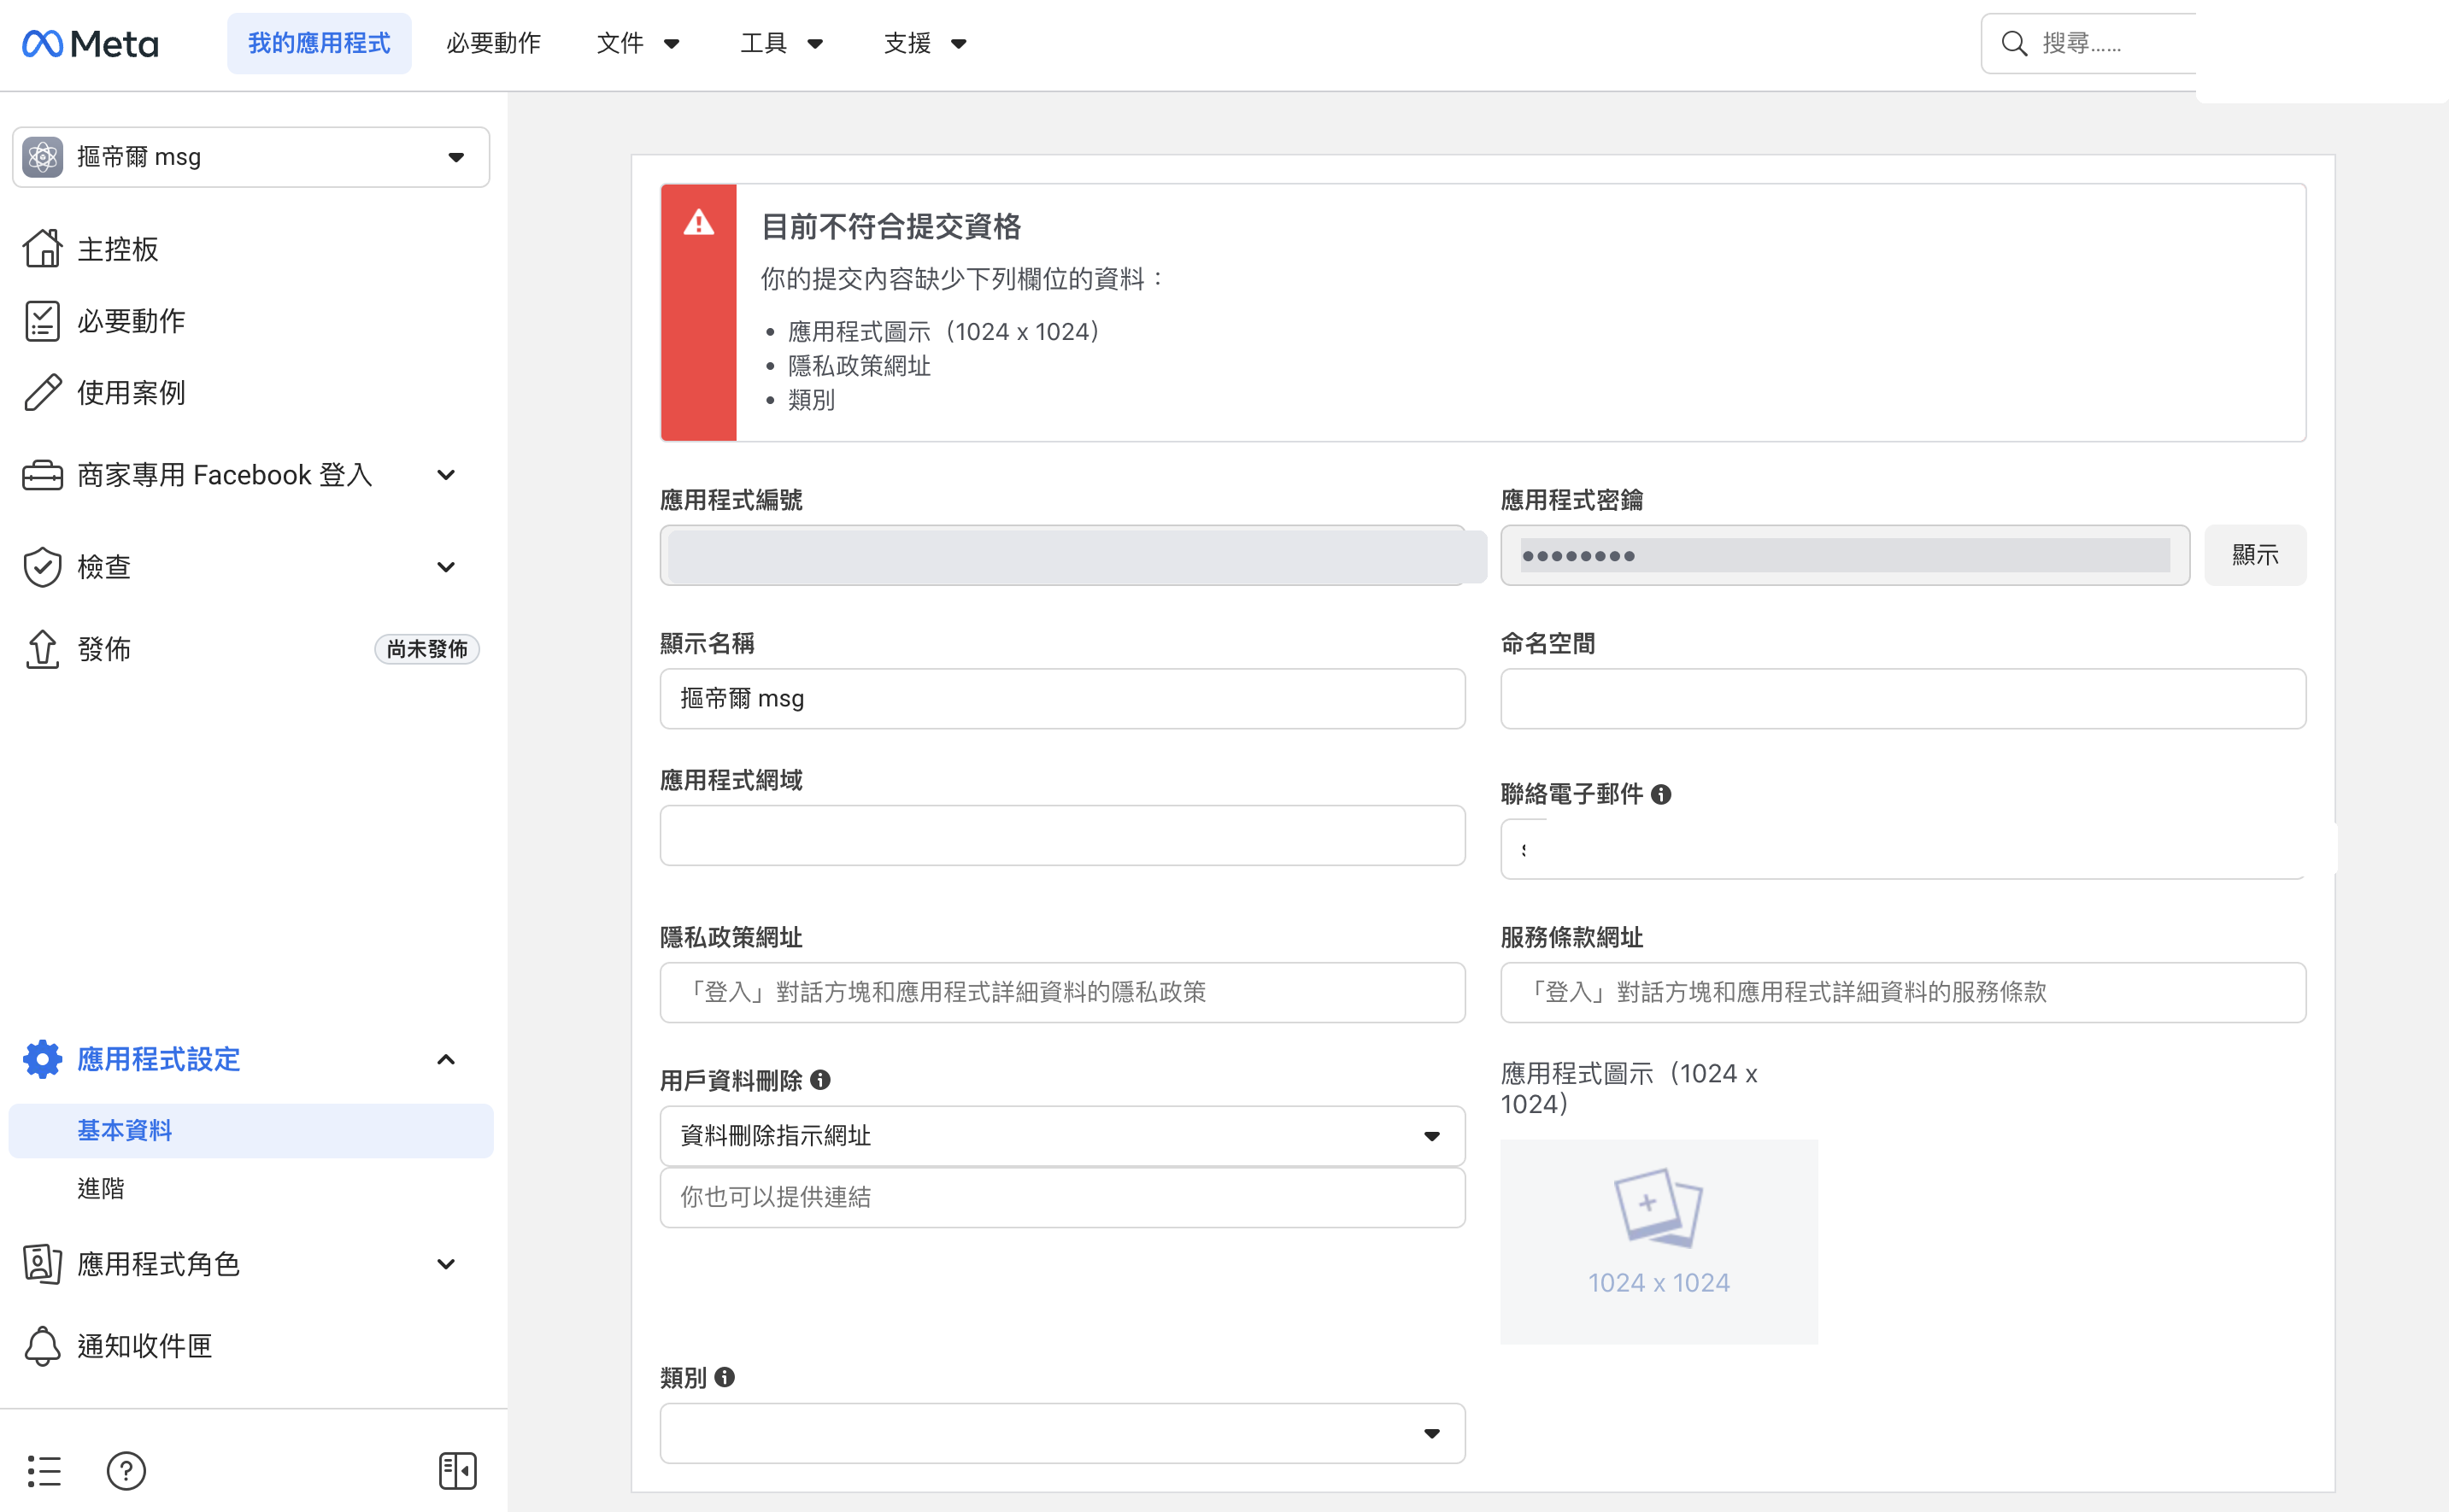This screenshot has height=1512, width=2449.
Task: Click the image upload placeholder icon
Action: pos(1658,1206)
